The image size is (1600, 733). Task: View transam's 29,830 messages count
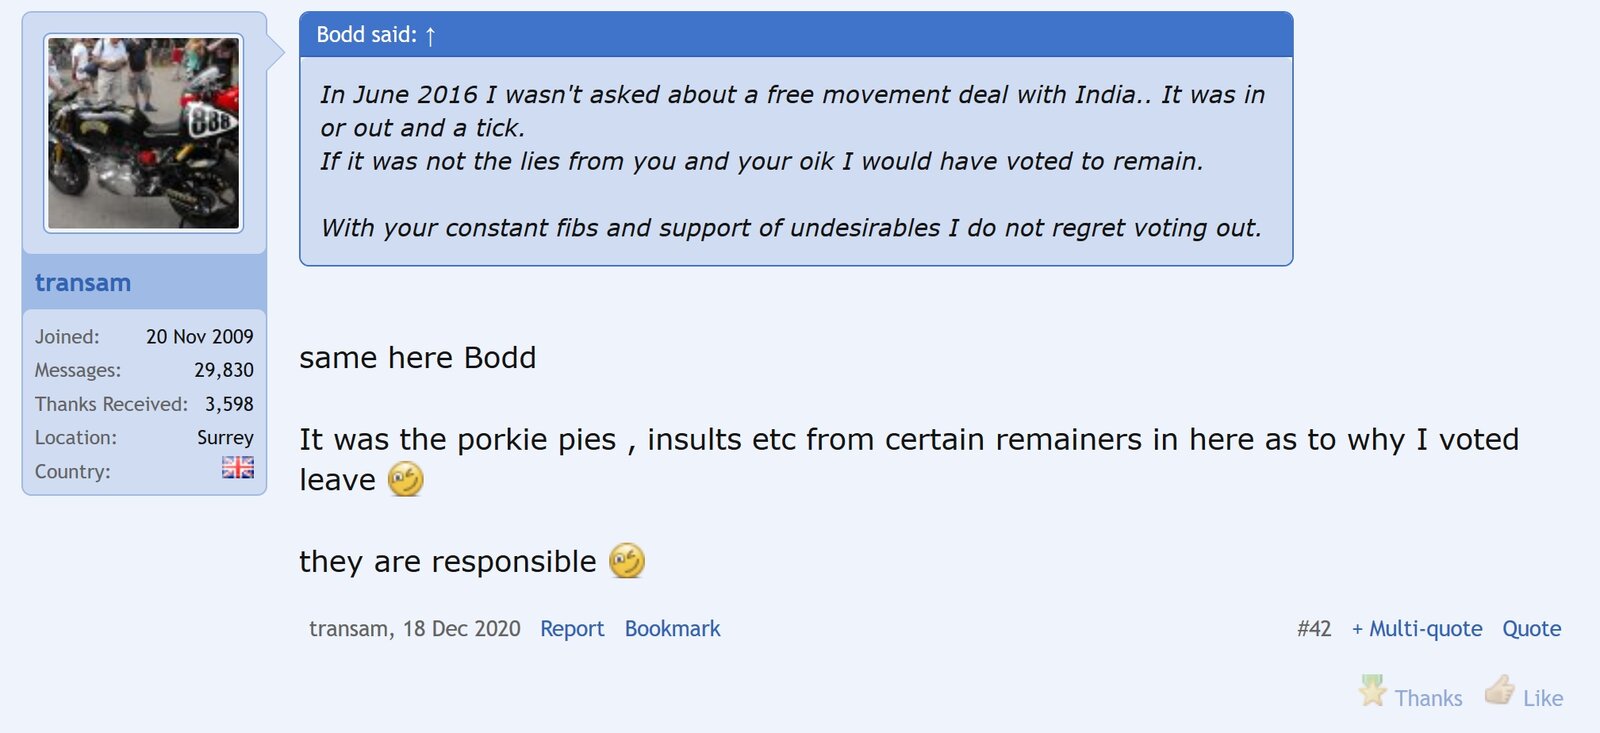pyautogui.click(x=224, y=370)
